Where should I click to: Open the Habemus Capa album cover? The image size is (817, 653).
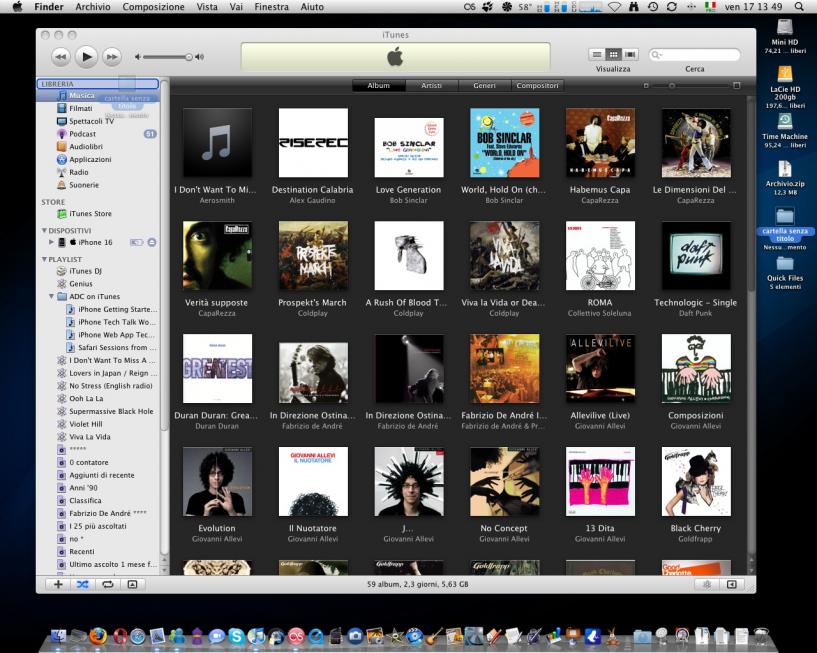coord(600,143)
